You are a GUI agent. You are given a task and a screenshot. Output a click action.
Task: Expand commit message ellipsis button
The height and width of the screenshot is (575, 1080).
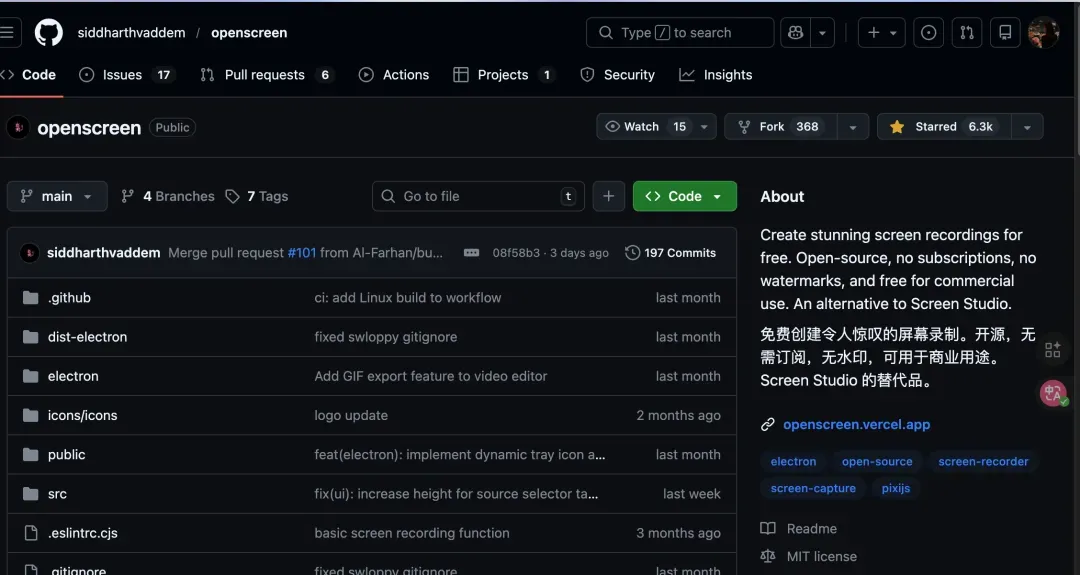click(471, 253)
